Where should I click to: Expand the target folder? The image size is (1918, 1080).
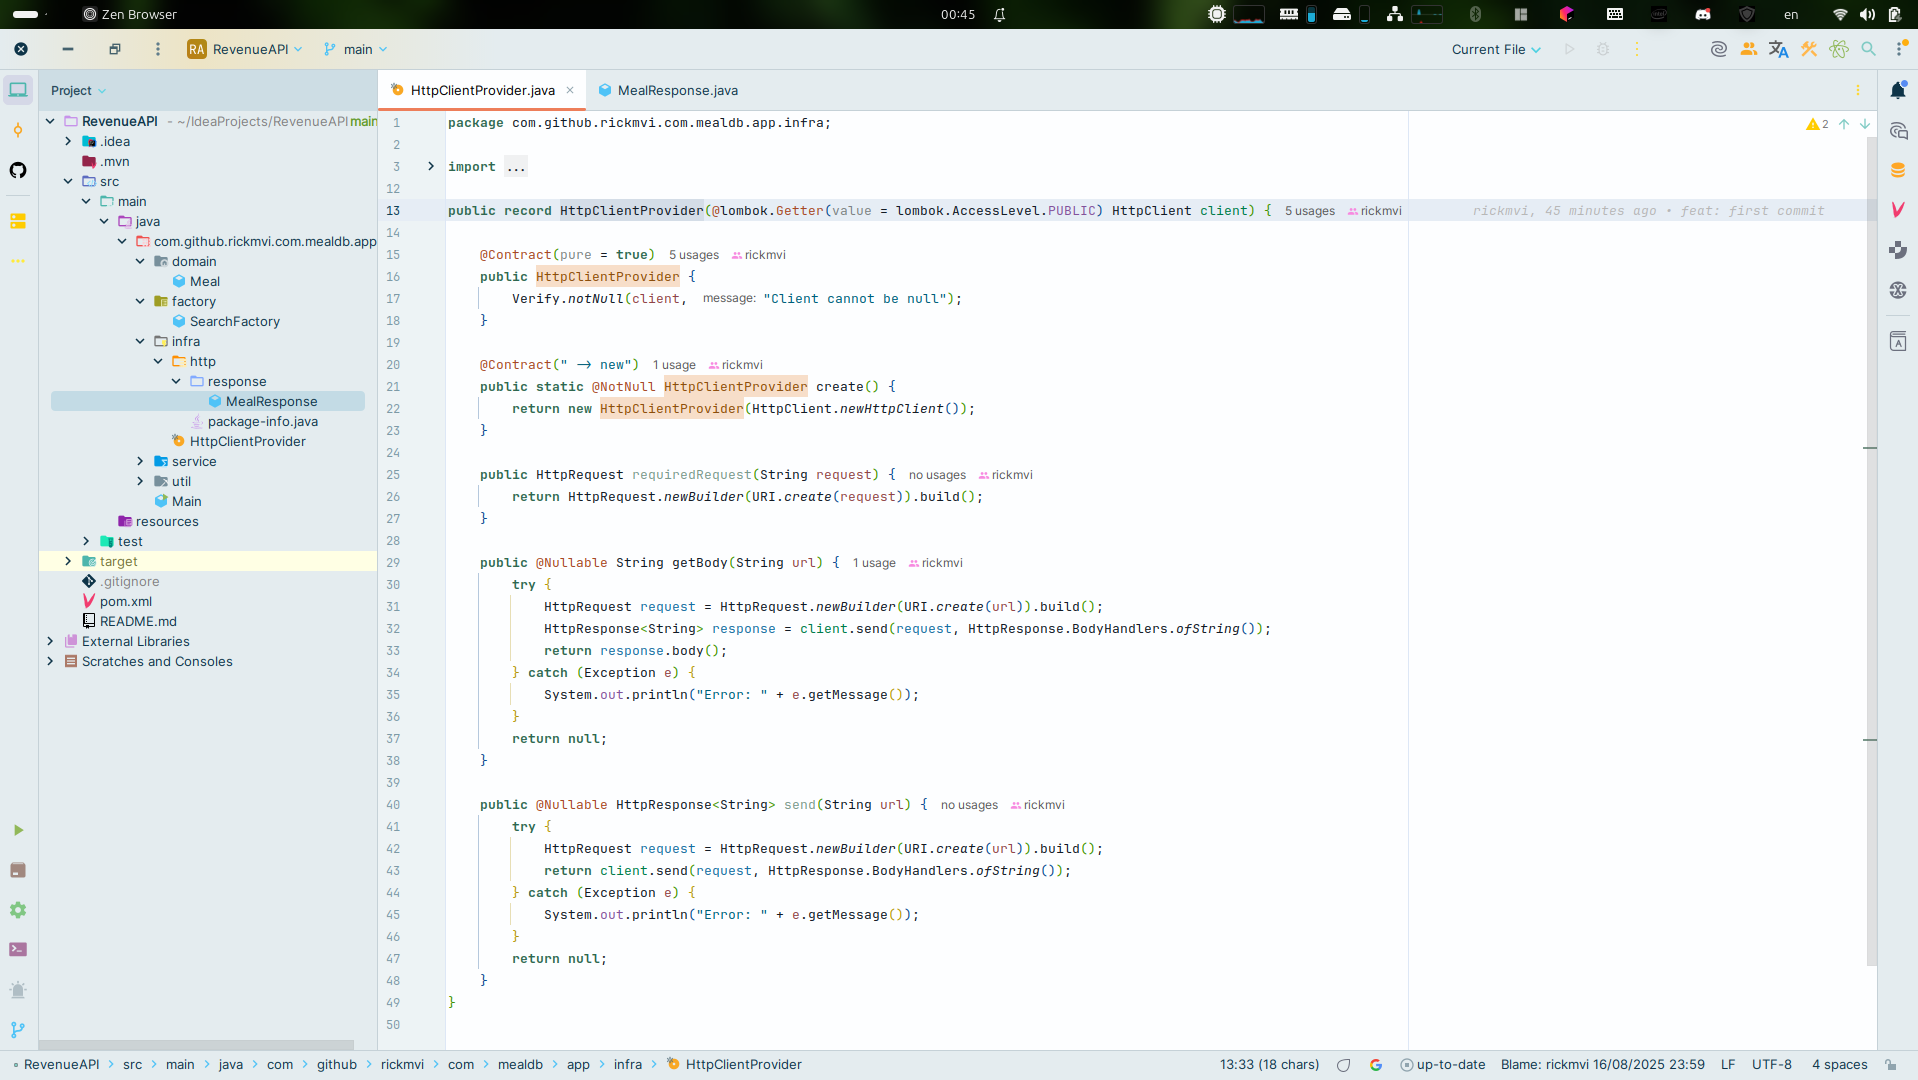click(68, 561)
